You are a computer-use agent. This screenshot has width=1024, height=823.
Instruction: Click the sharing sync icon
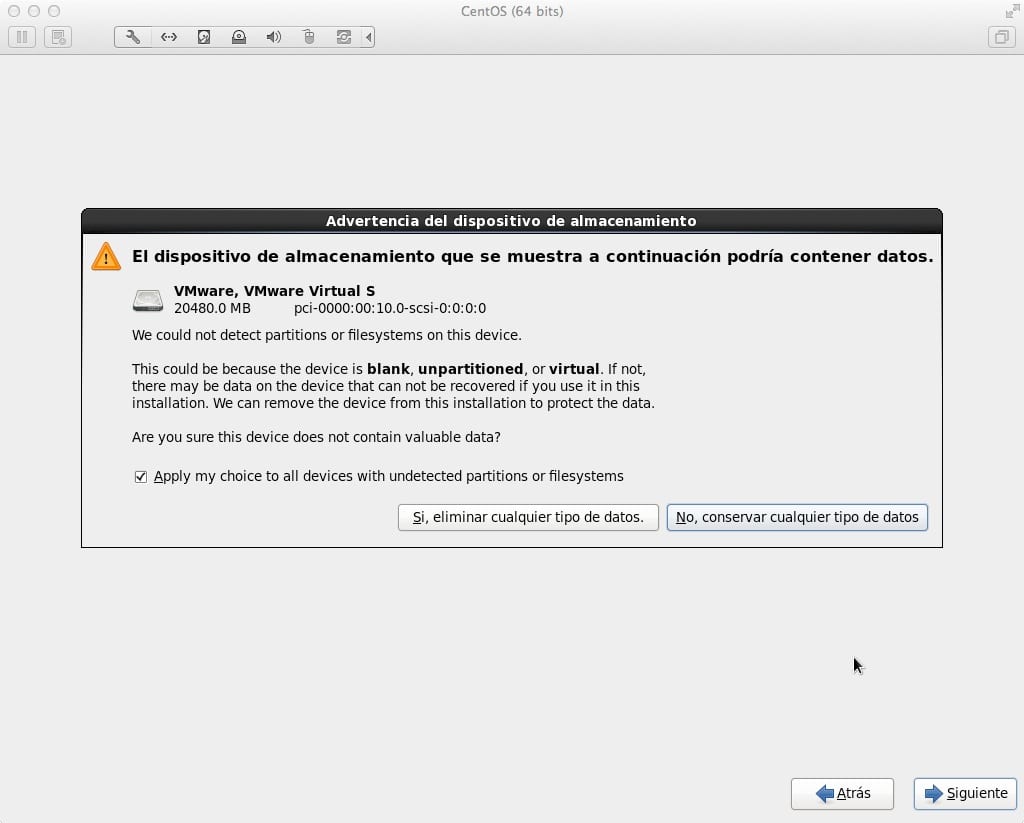[344, 37]
